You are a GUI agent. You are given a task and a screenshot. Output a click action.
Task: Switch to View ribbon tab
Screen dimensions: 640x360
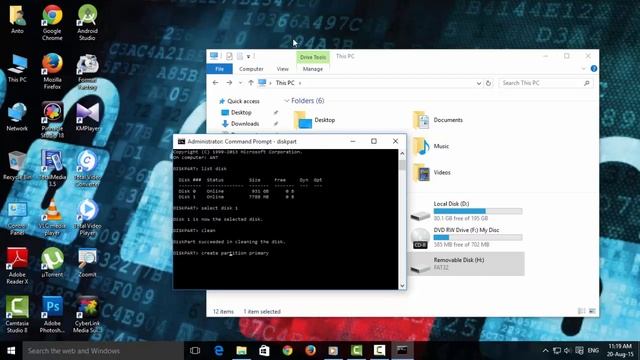tap(282, 69)
